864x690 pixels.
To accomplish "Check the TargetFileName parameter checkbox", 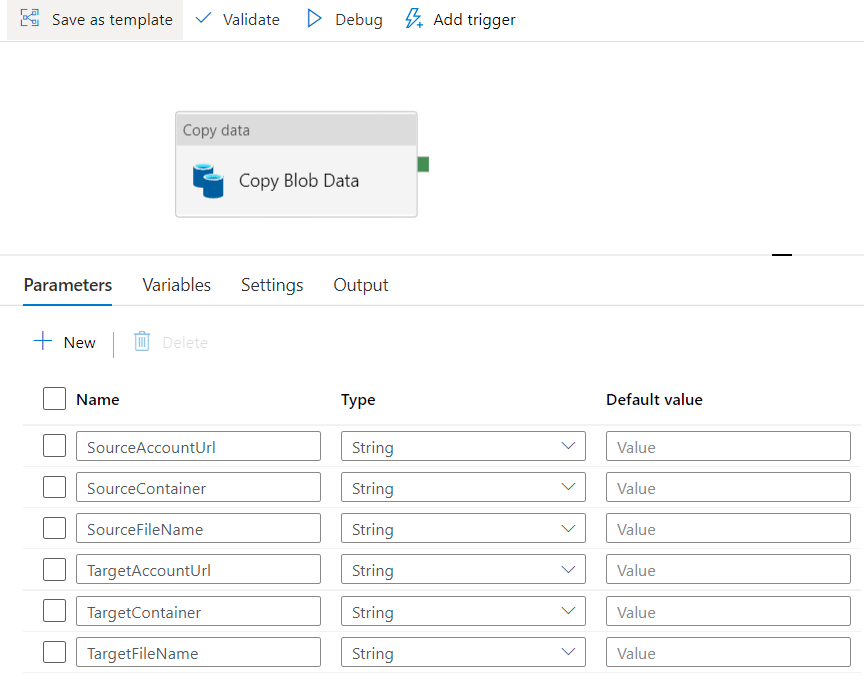I will [x=54, y=651].
